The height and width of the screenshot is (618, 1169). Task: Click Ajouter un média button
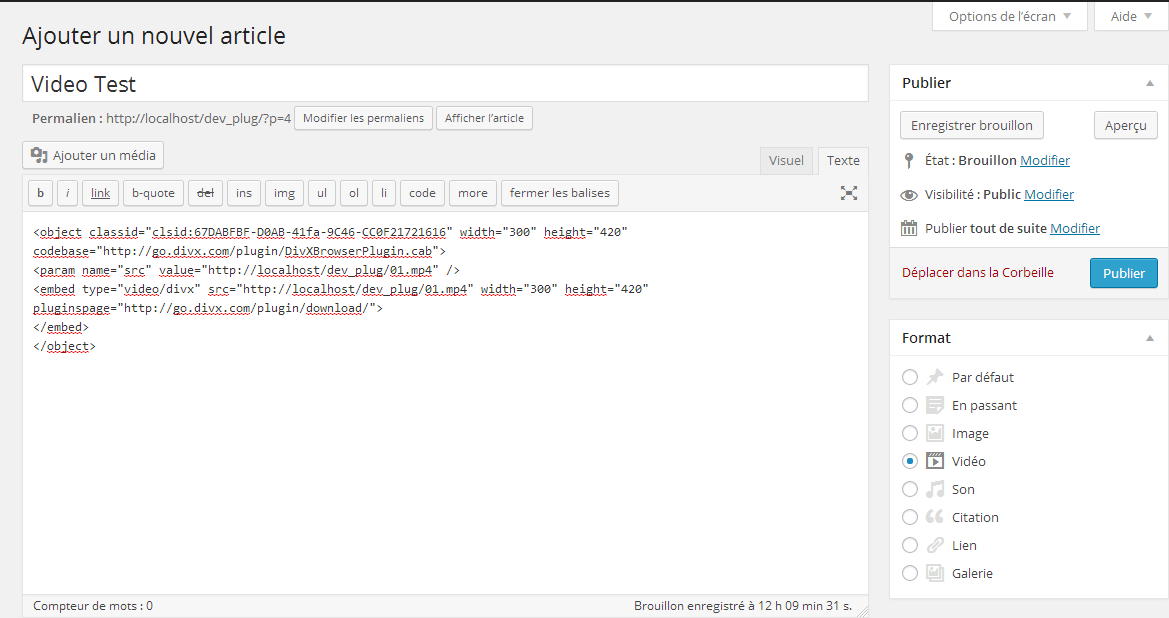click(93, 155)
